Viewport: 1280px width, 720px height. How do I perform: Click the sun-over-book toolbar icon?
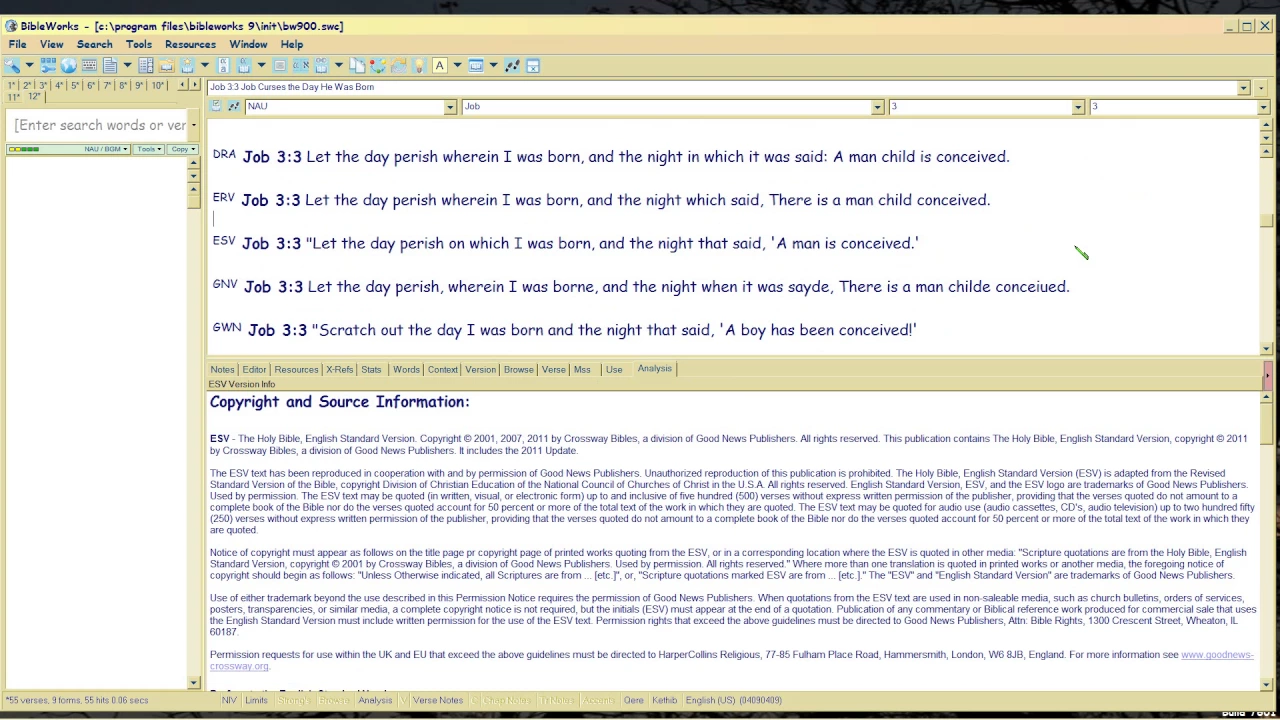point(187,65)
